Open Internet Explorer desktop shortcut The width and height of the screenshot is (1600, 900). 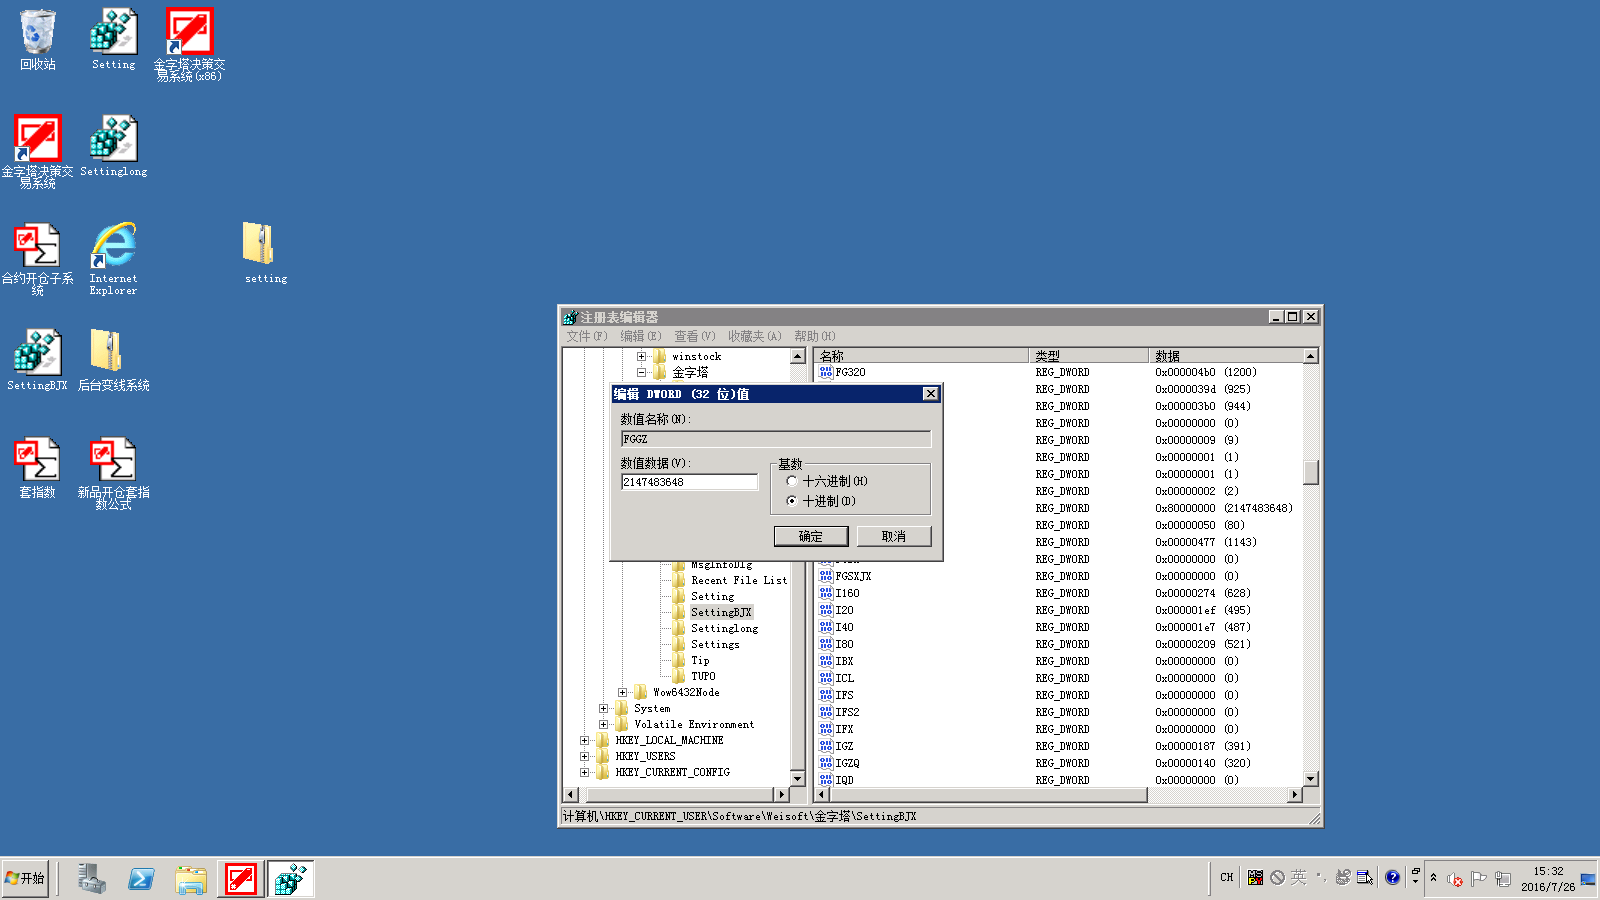[x=113, y=247]
